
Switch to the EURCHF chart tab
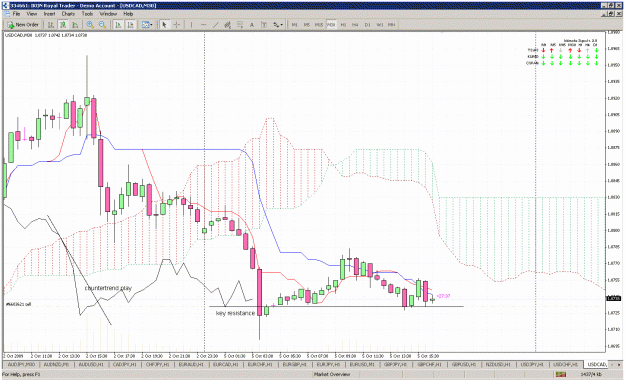click(260, 364)
